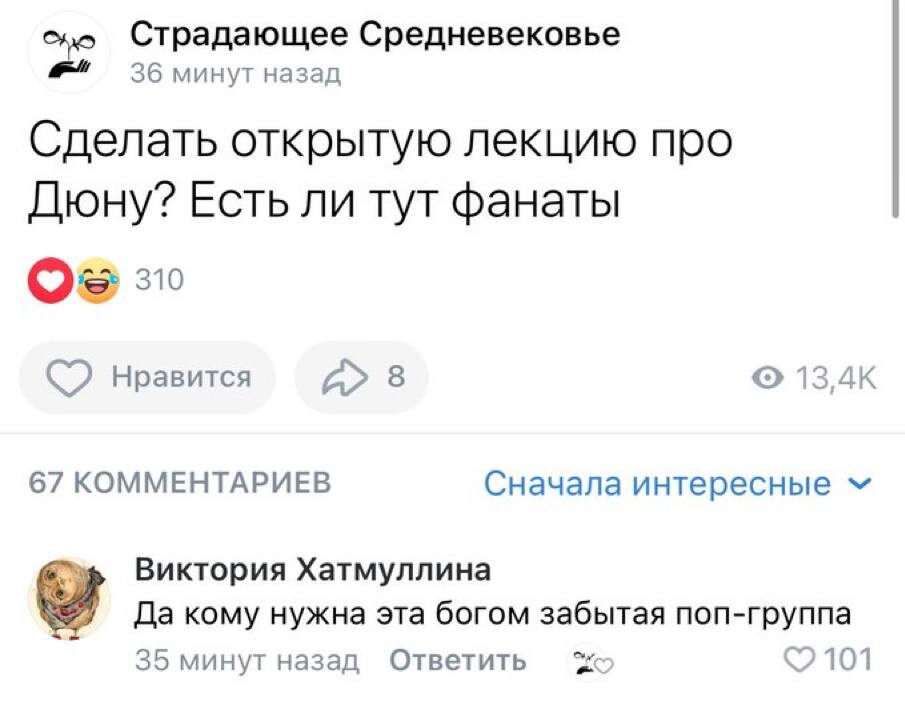The height and width of the screenshot is (701, 905).
Task: Reply to the comment with Ответить
Action: point(456,660)
